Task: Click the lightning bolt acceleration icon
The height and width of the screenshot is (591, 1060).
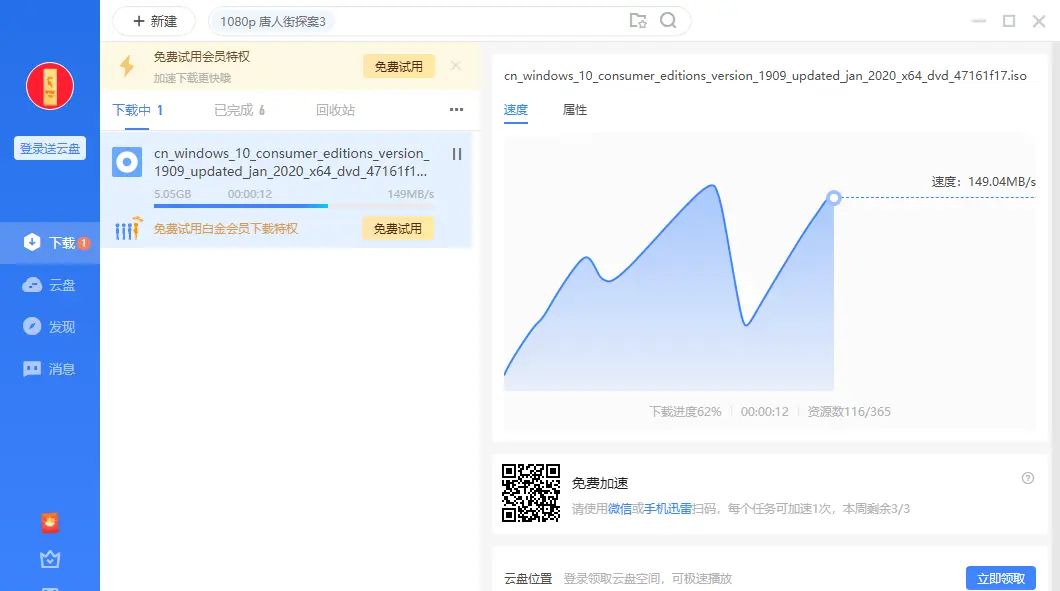Action: (126, 66)
